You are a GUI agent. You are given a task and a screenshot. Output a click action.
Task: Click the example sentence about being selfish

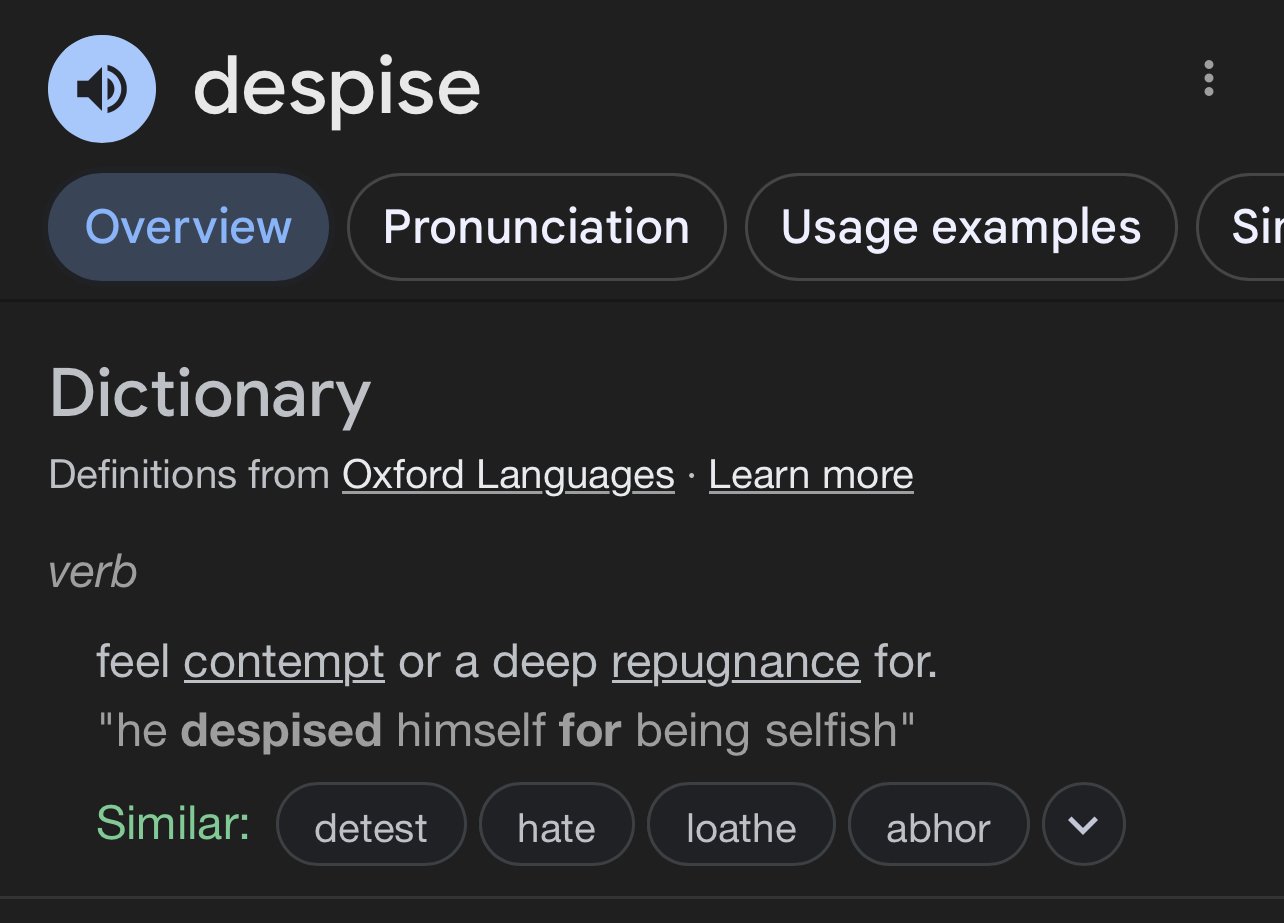pyautogui.click(x=506, y=731)
